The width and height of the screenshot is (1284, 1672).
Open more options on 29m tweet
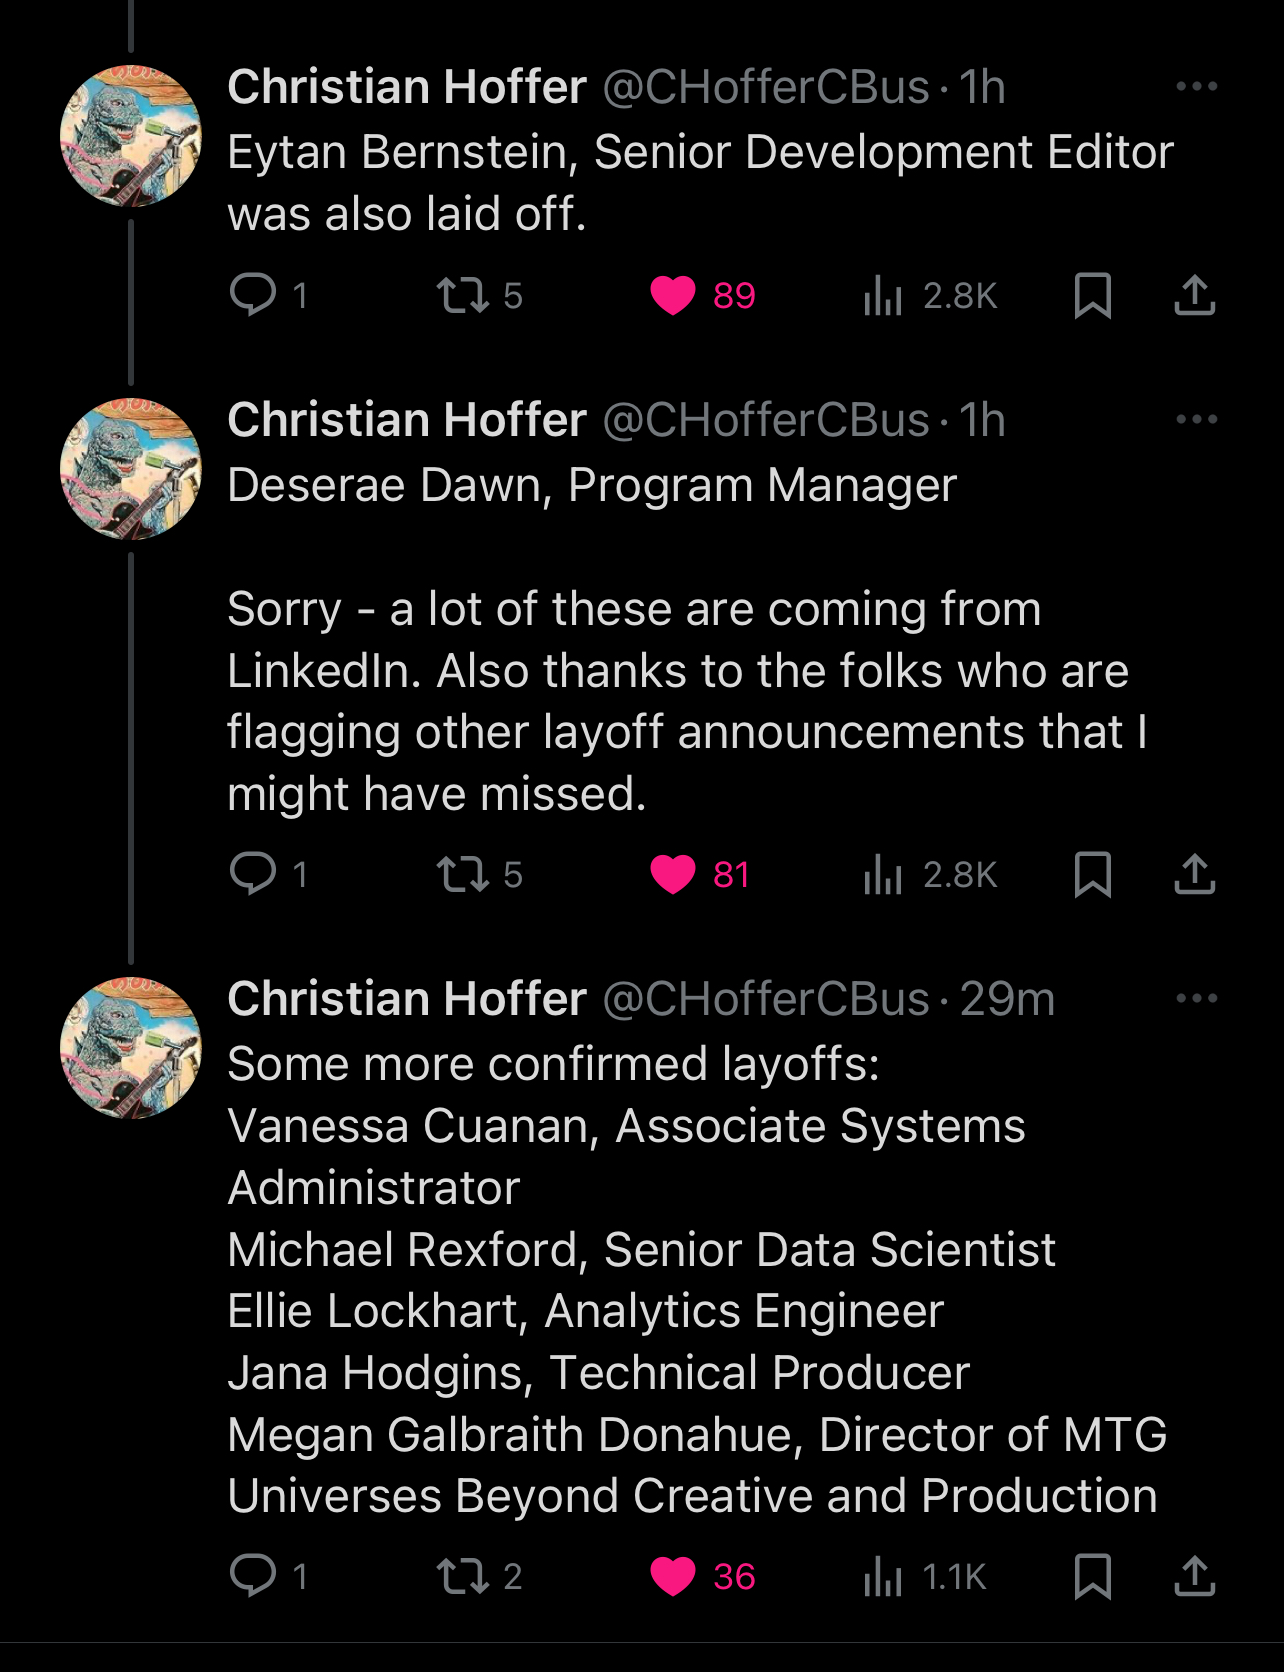tap(1196, 999)
